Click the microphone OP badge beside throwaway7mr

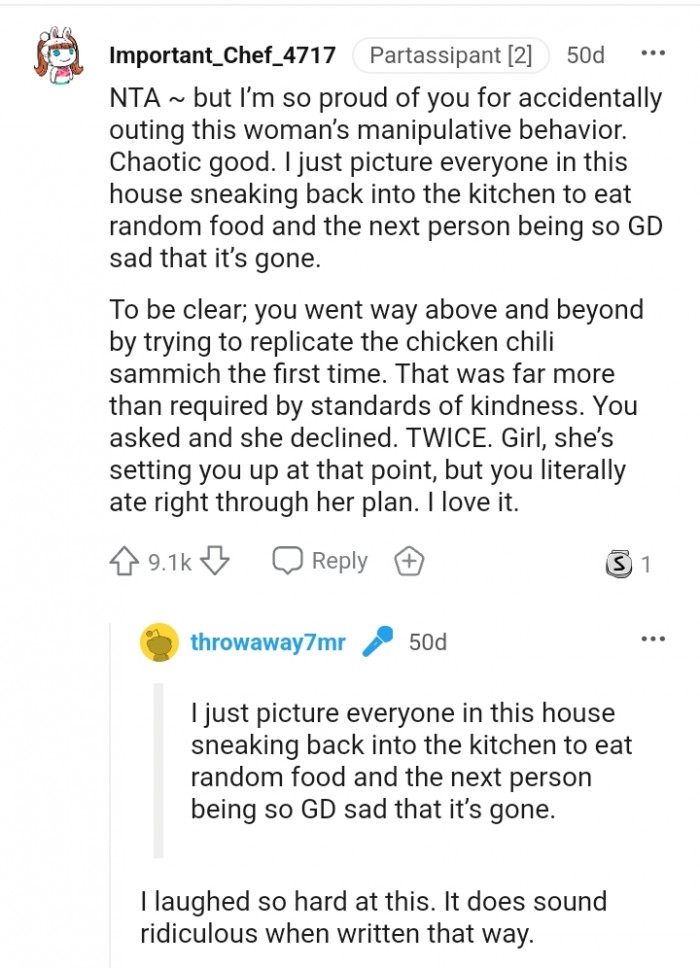(378, 643)
